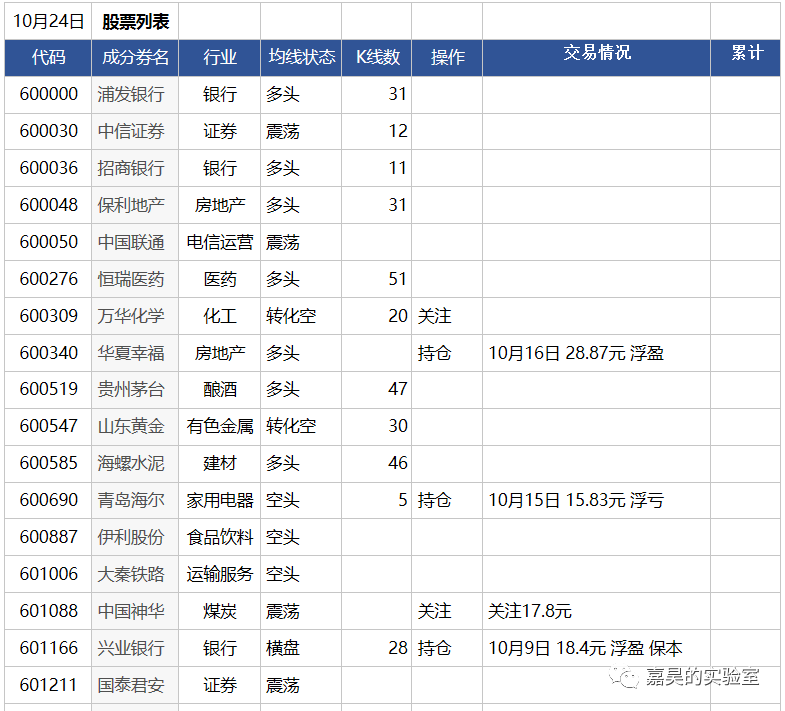This screenshot has height=711, width=785.
Task: Select the 化工 industry cell
Action: coord(219,316)
